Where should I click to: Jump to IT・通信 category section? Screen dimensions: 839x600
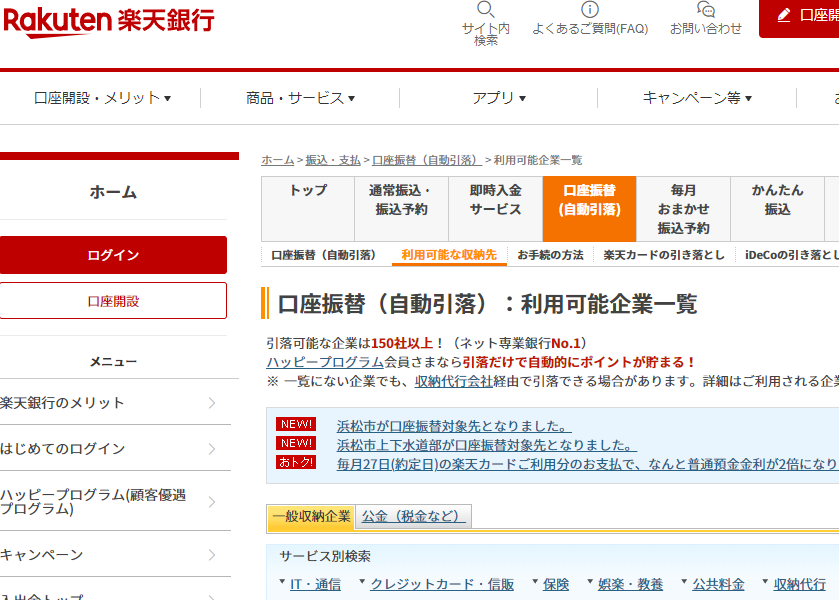pos(315,584)
